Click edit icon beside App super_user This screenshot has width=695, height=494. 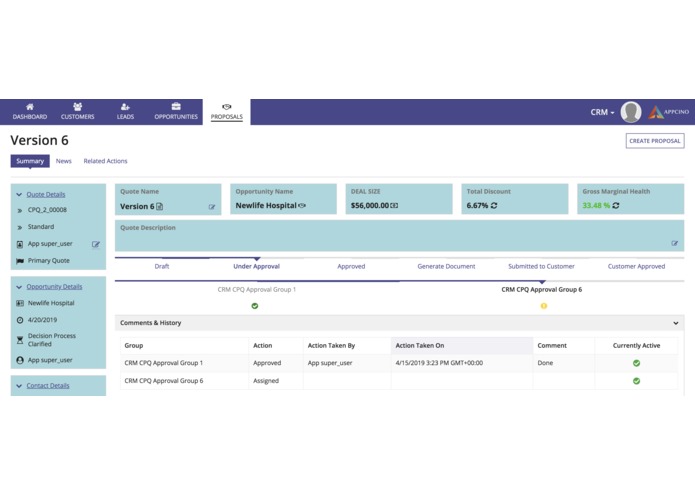[96, 244]
